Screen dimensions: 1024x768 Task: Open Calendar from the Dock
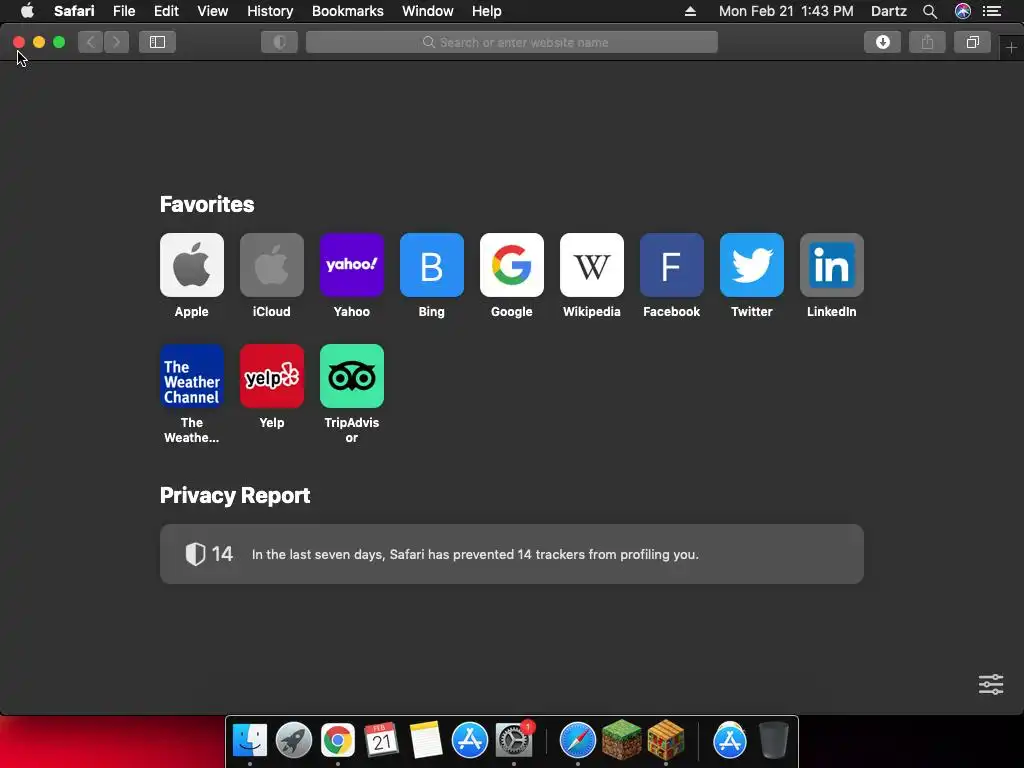click(x=381, y=741)
